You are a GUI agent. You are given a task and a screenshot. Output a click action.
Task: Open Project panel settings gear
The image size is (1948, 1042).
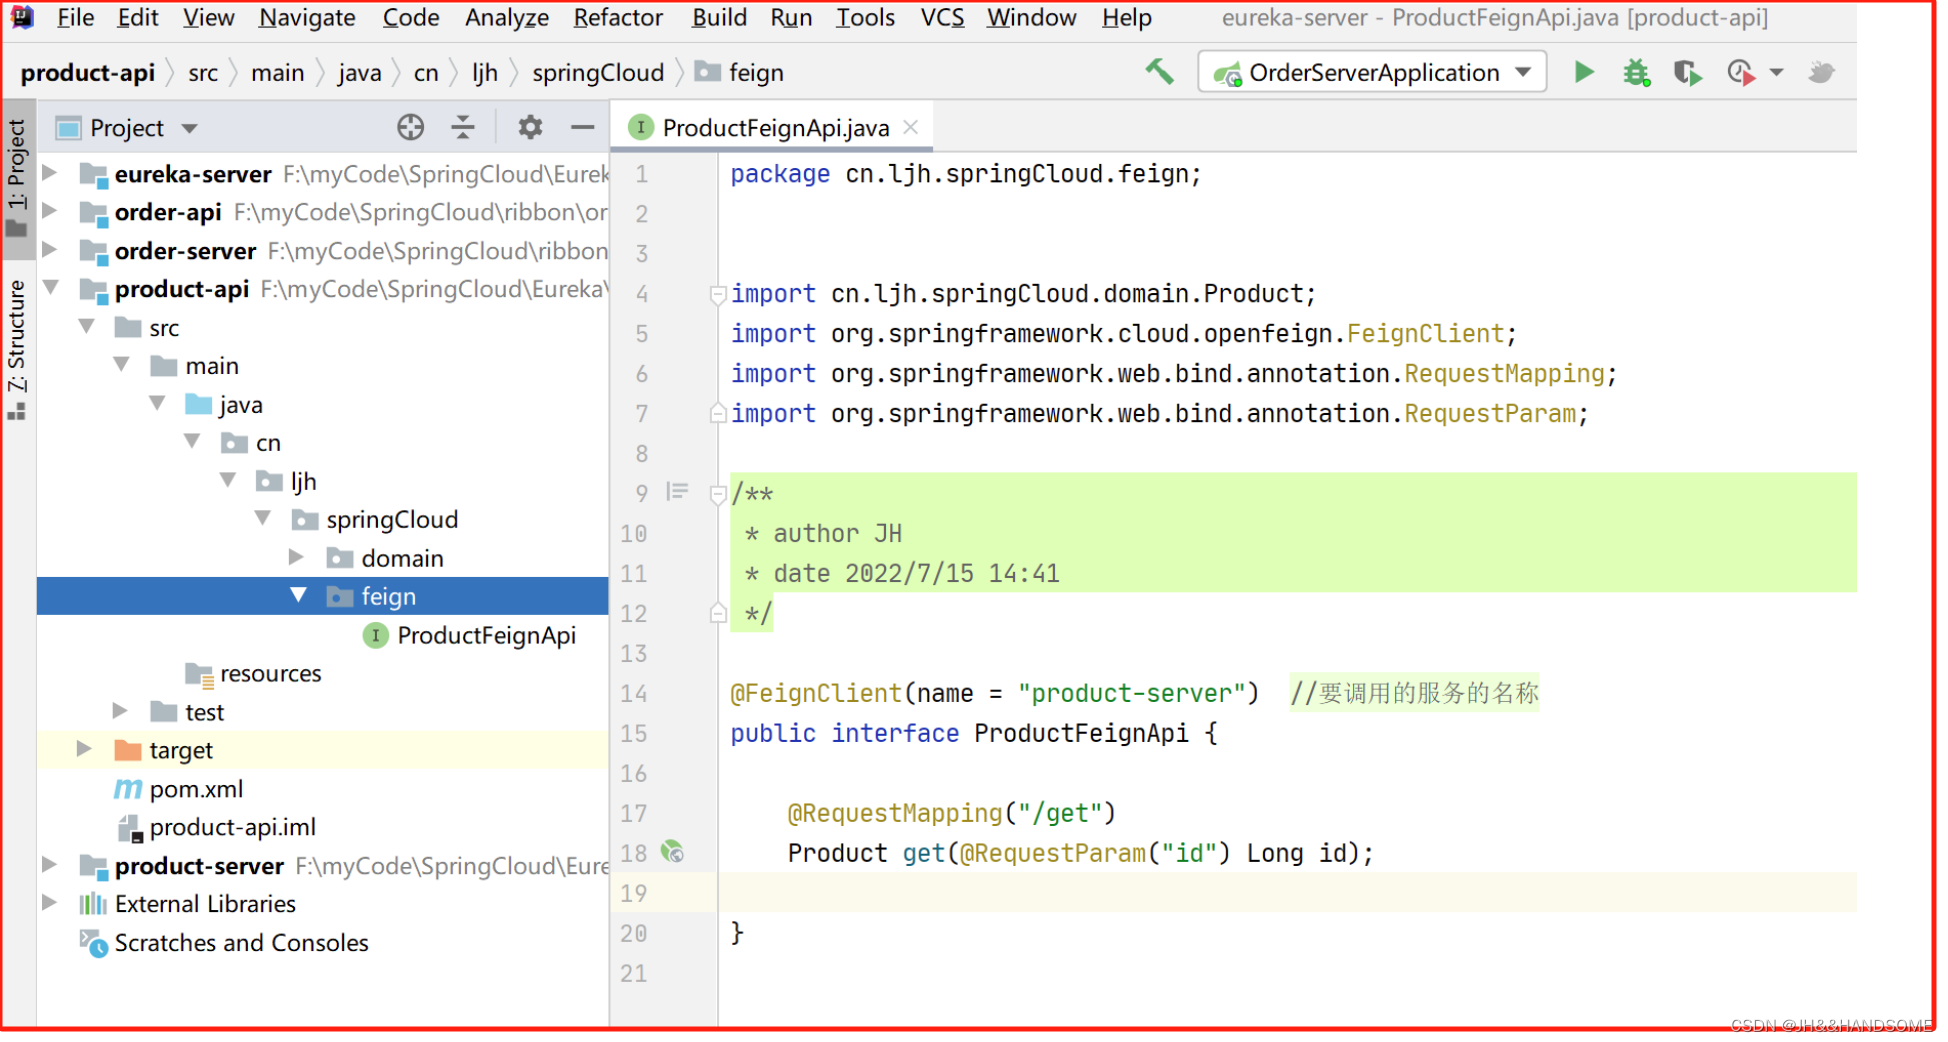[532, 127]
